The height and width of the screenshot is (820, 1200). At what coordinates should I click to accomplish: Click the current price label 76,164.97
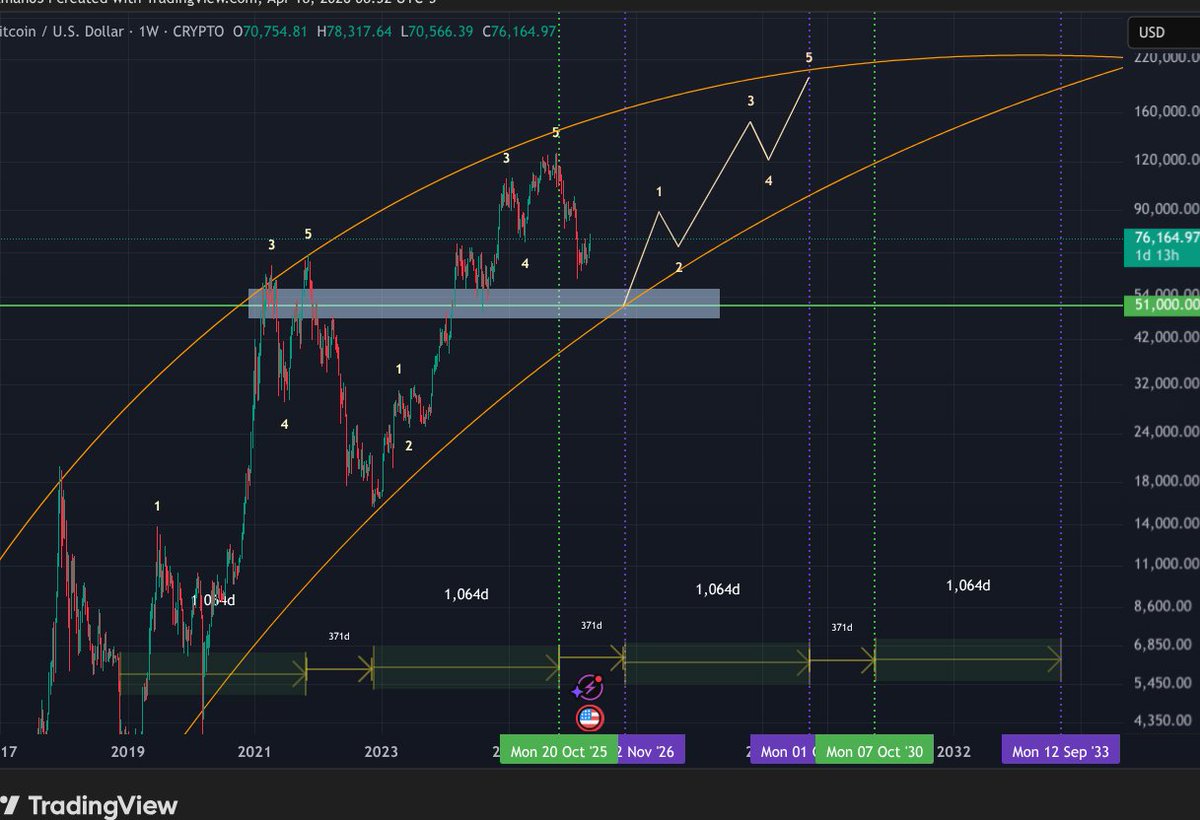[1164, 238]
